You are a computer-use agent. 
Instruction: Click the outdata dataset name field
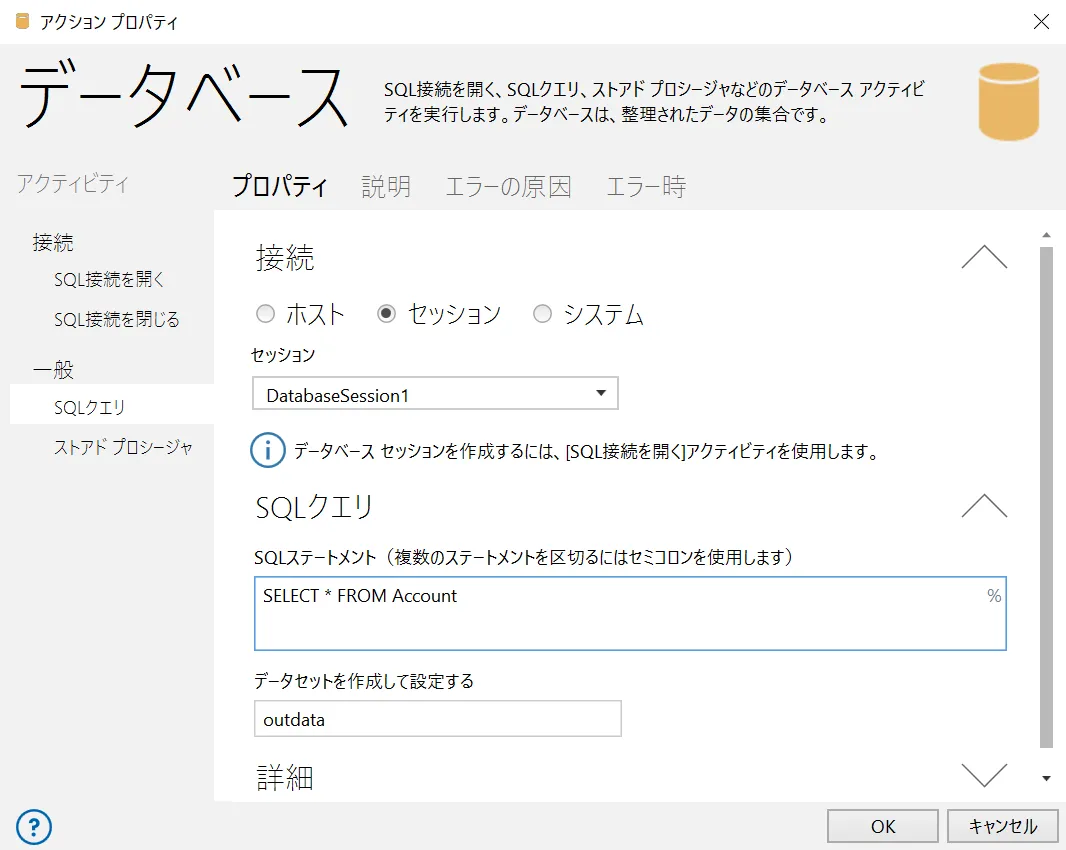point(437,719)
